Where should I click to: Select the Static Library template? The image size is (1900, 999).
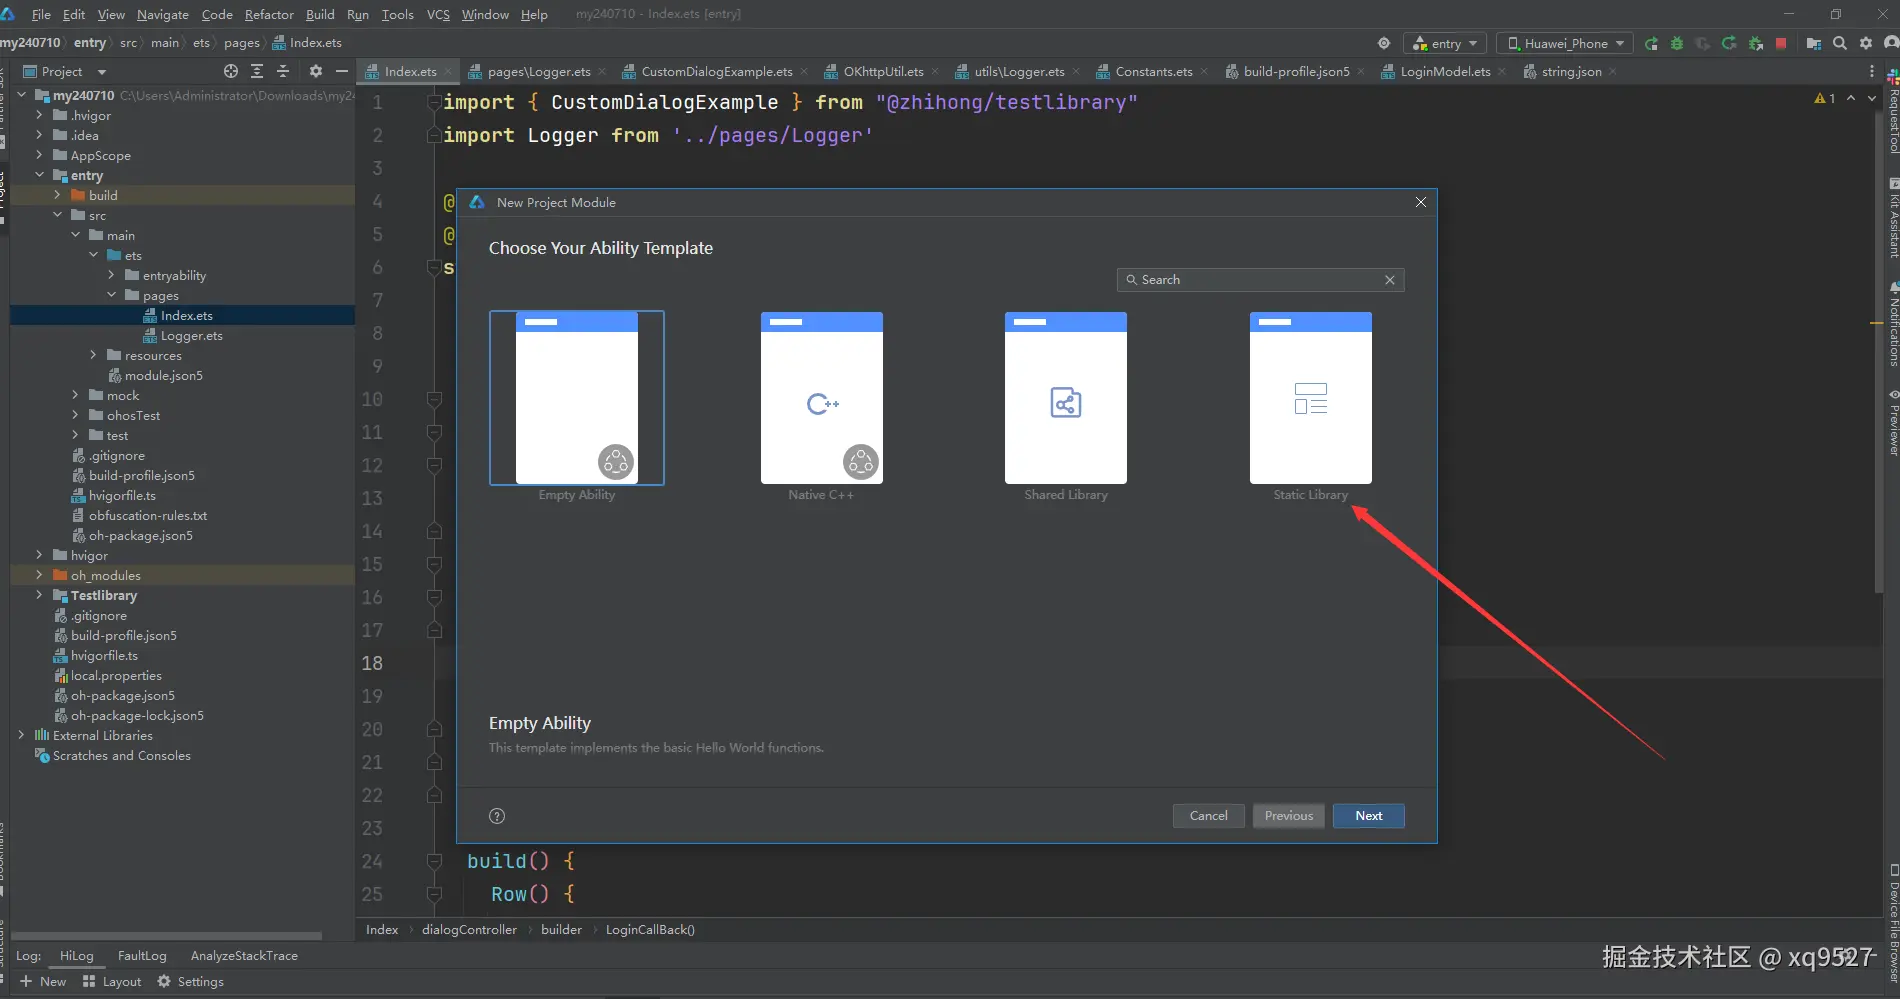click(x=1311, y=406)
